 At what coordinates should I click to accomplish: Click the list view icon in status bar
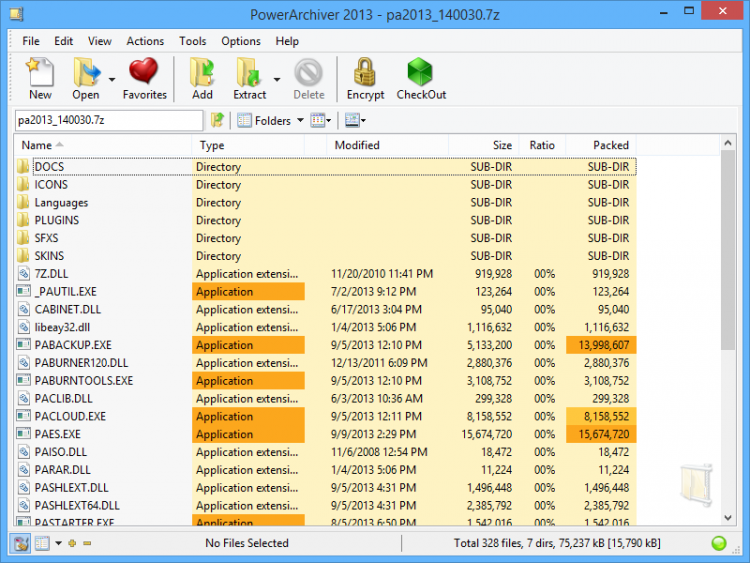(x=42, y=543)
